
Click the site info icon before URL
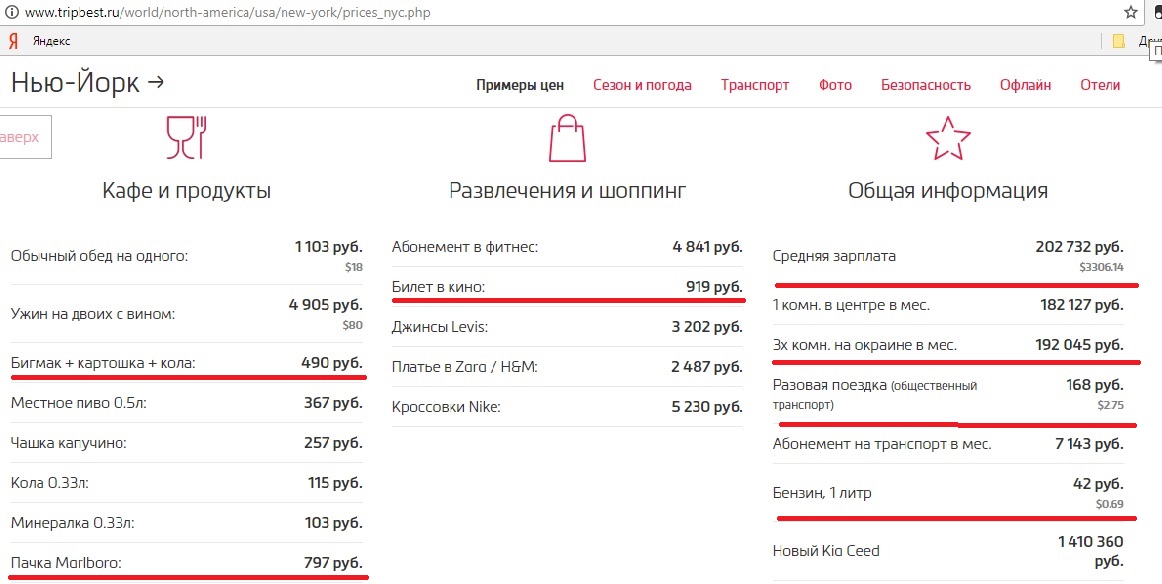11,13
